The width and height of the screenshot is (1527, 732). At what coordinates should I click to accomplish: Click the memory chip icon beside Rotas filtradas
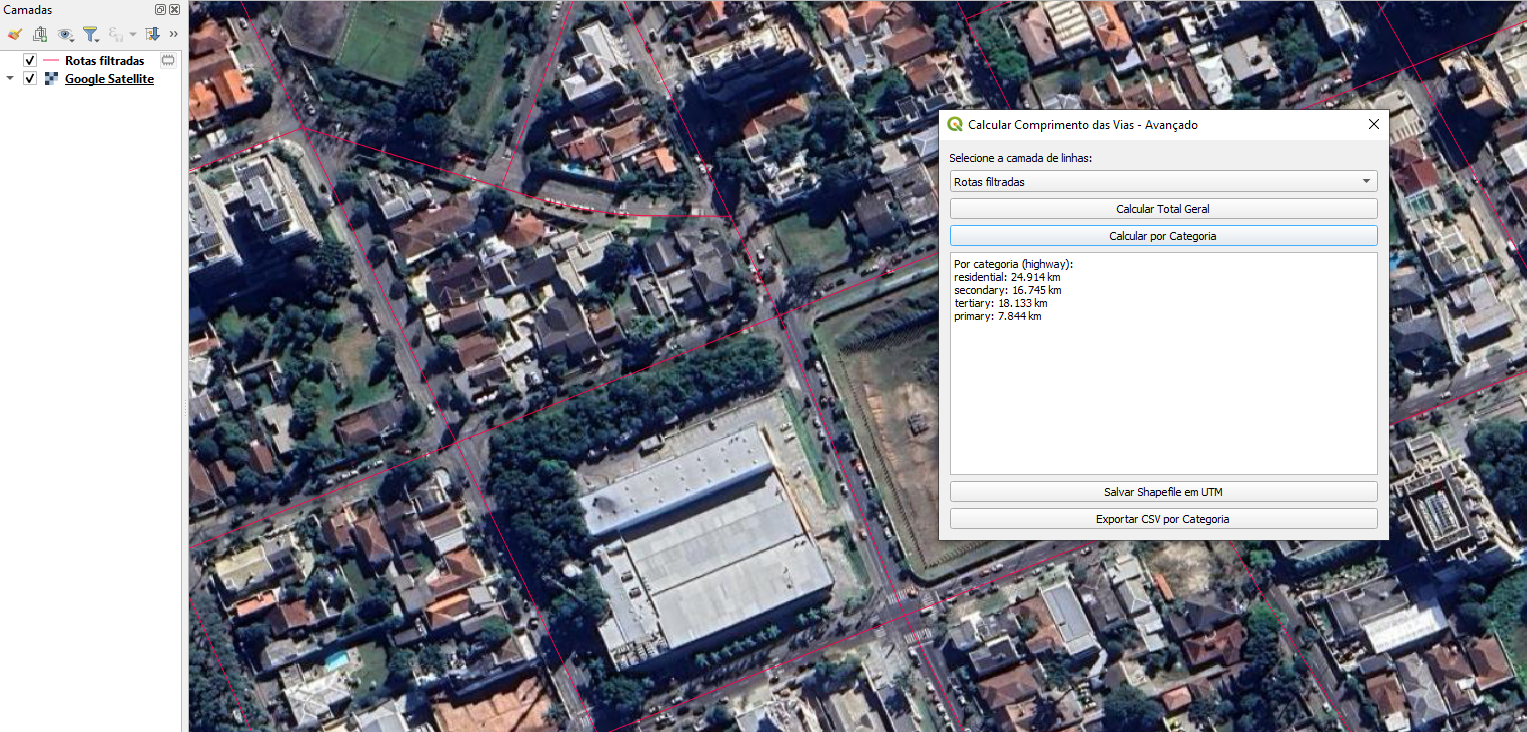click(168, 61)
